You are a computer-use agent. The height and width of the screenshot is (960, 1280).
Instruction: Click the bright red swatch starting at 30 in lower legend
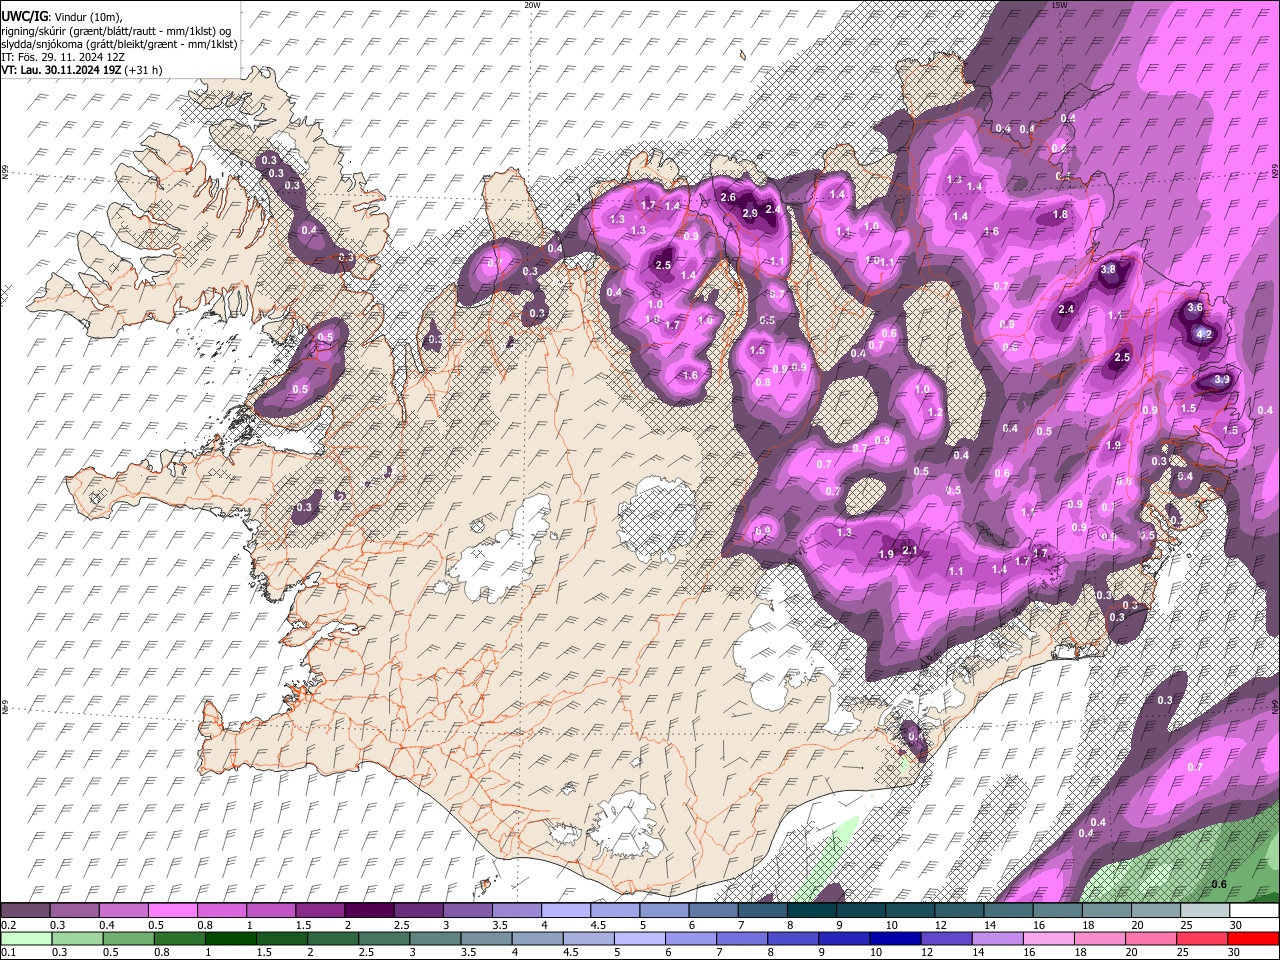click(1254, 939)
